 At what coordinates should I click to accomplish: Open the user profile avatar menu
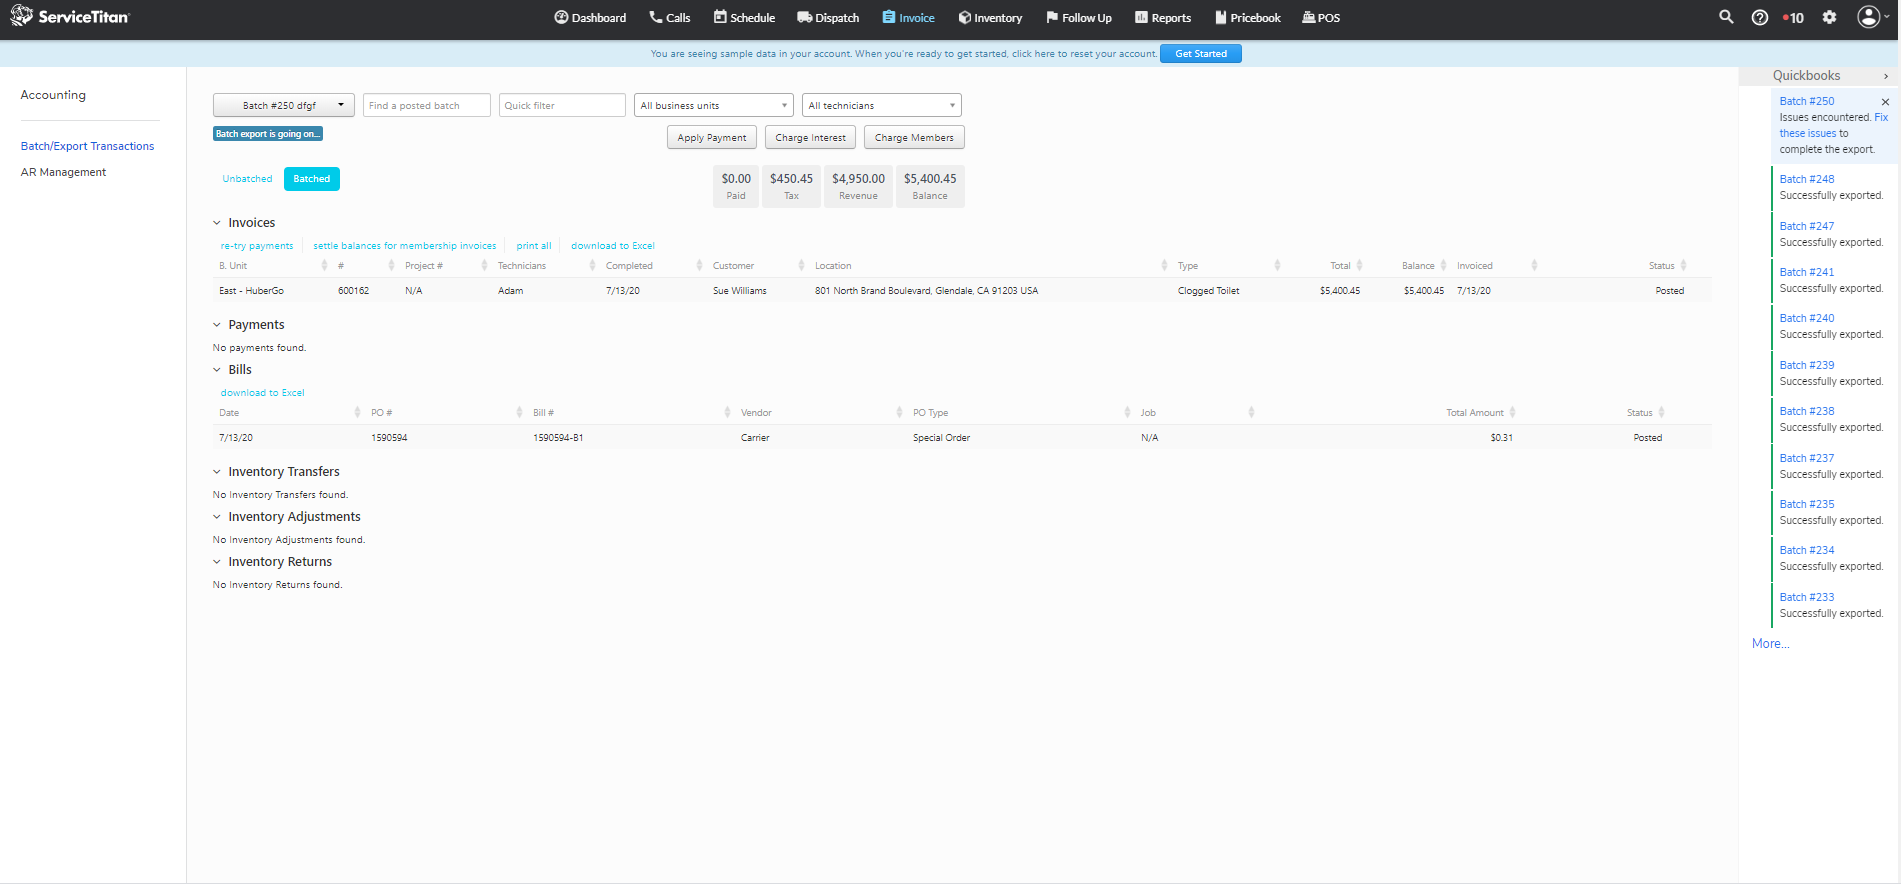point(1871,17)
